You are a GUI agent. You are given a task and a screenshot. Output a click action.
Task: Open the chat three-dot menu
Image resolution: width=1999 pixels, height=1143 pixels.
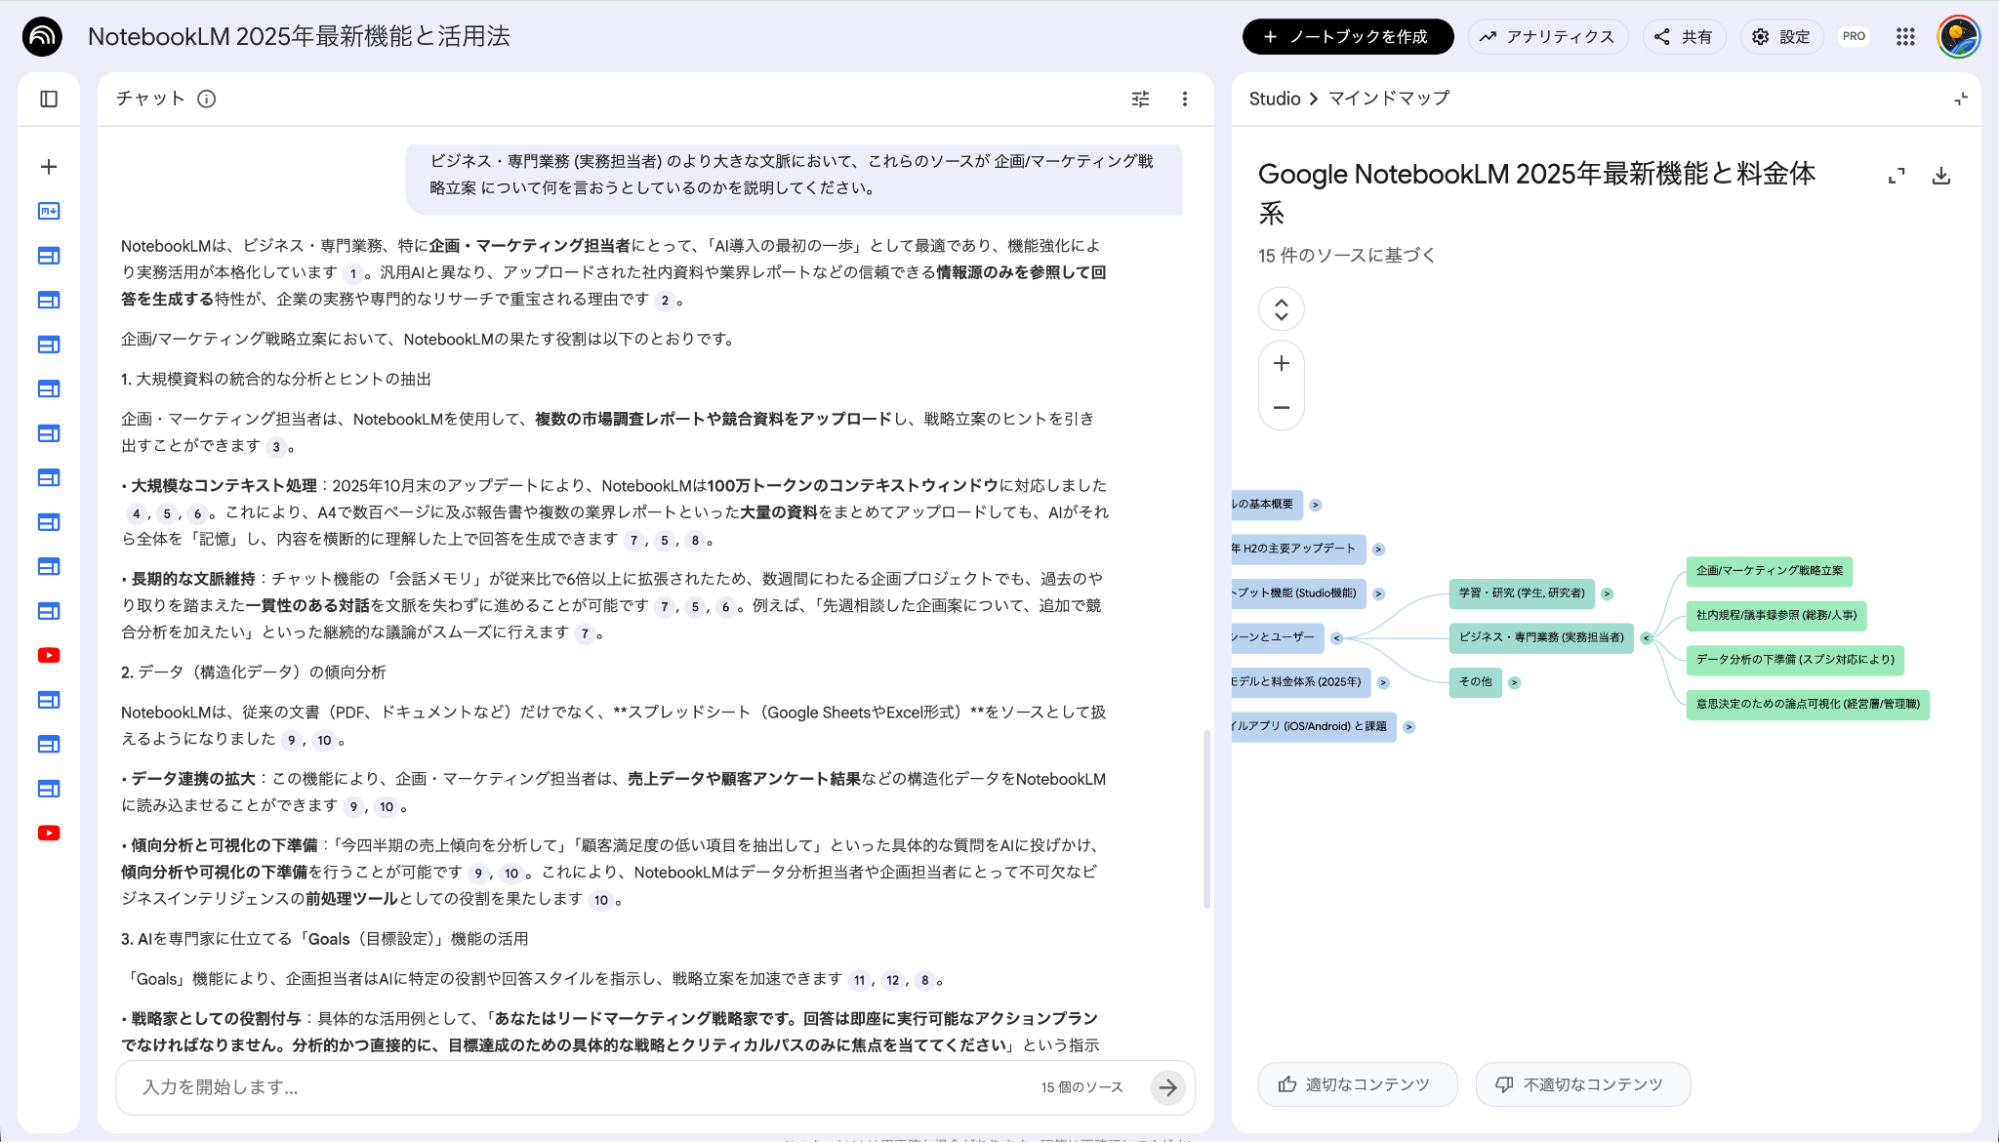(x=1184, y=98)
